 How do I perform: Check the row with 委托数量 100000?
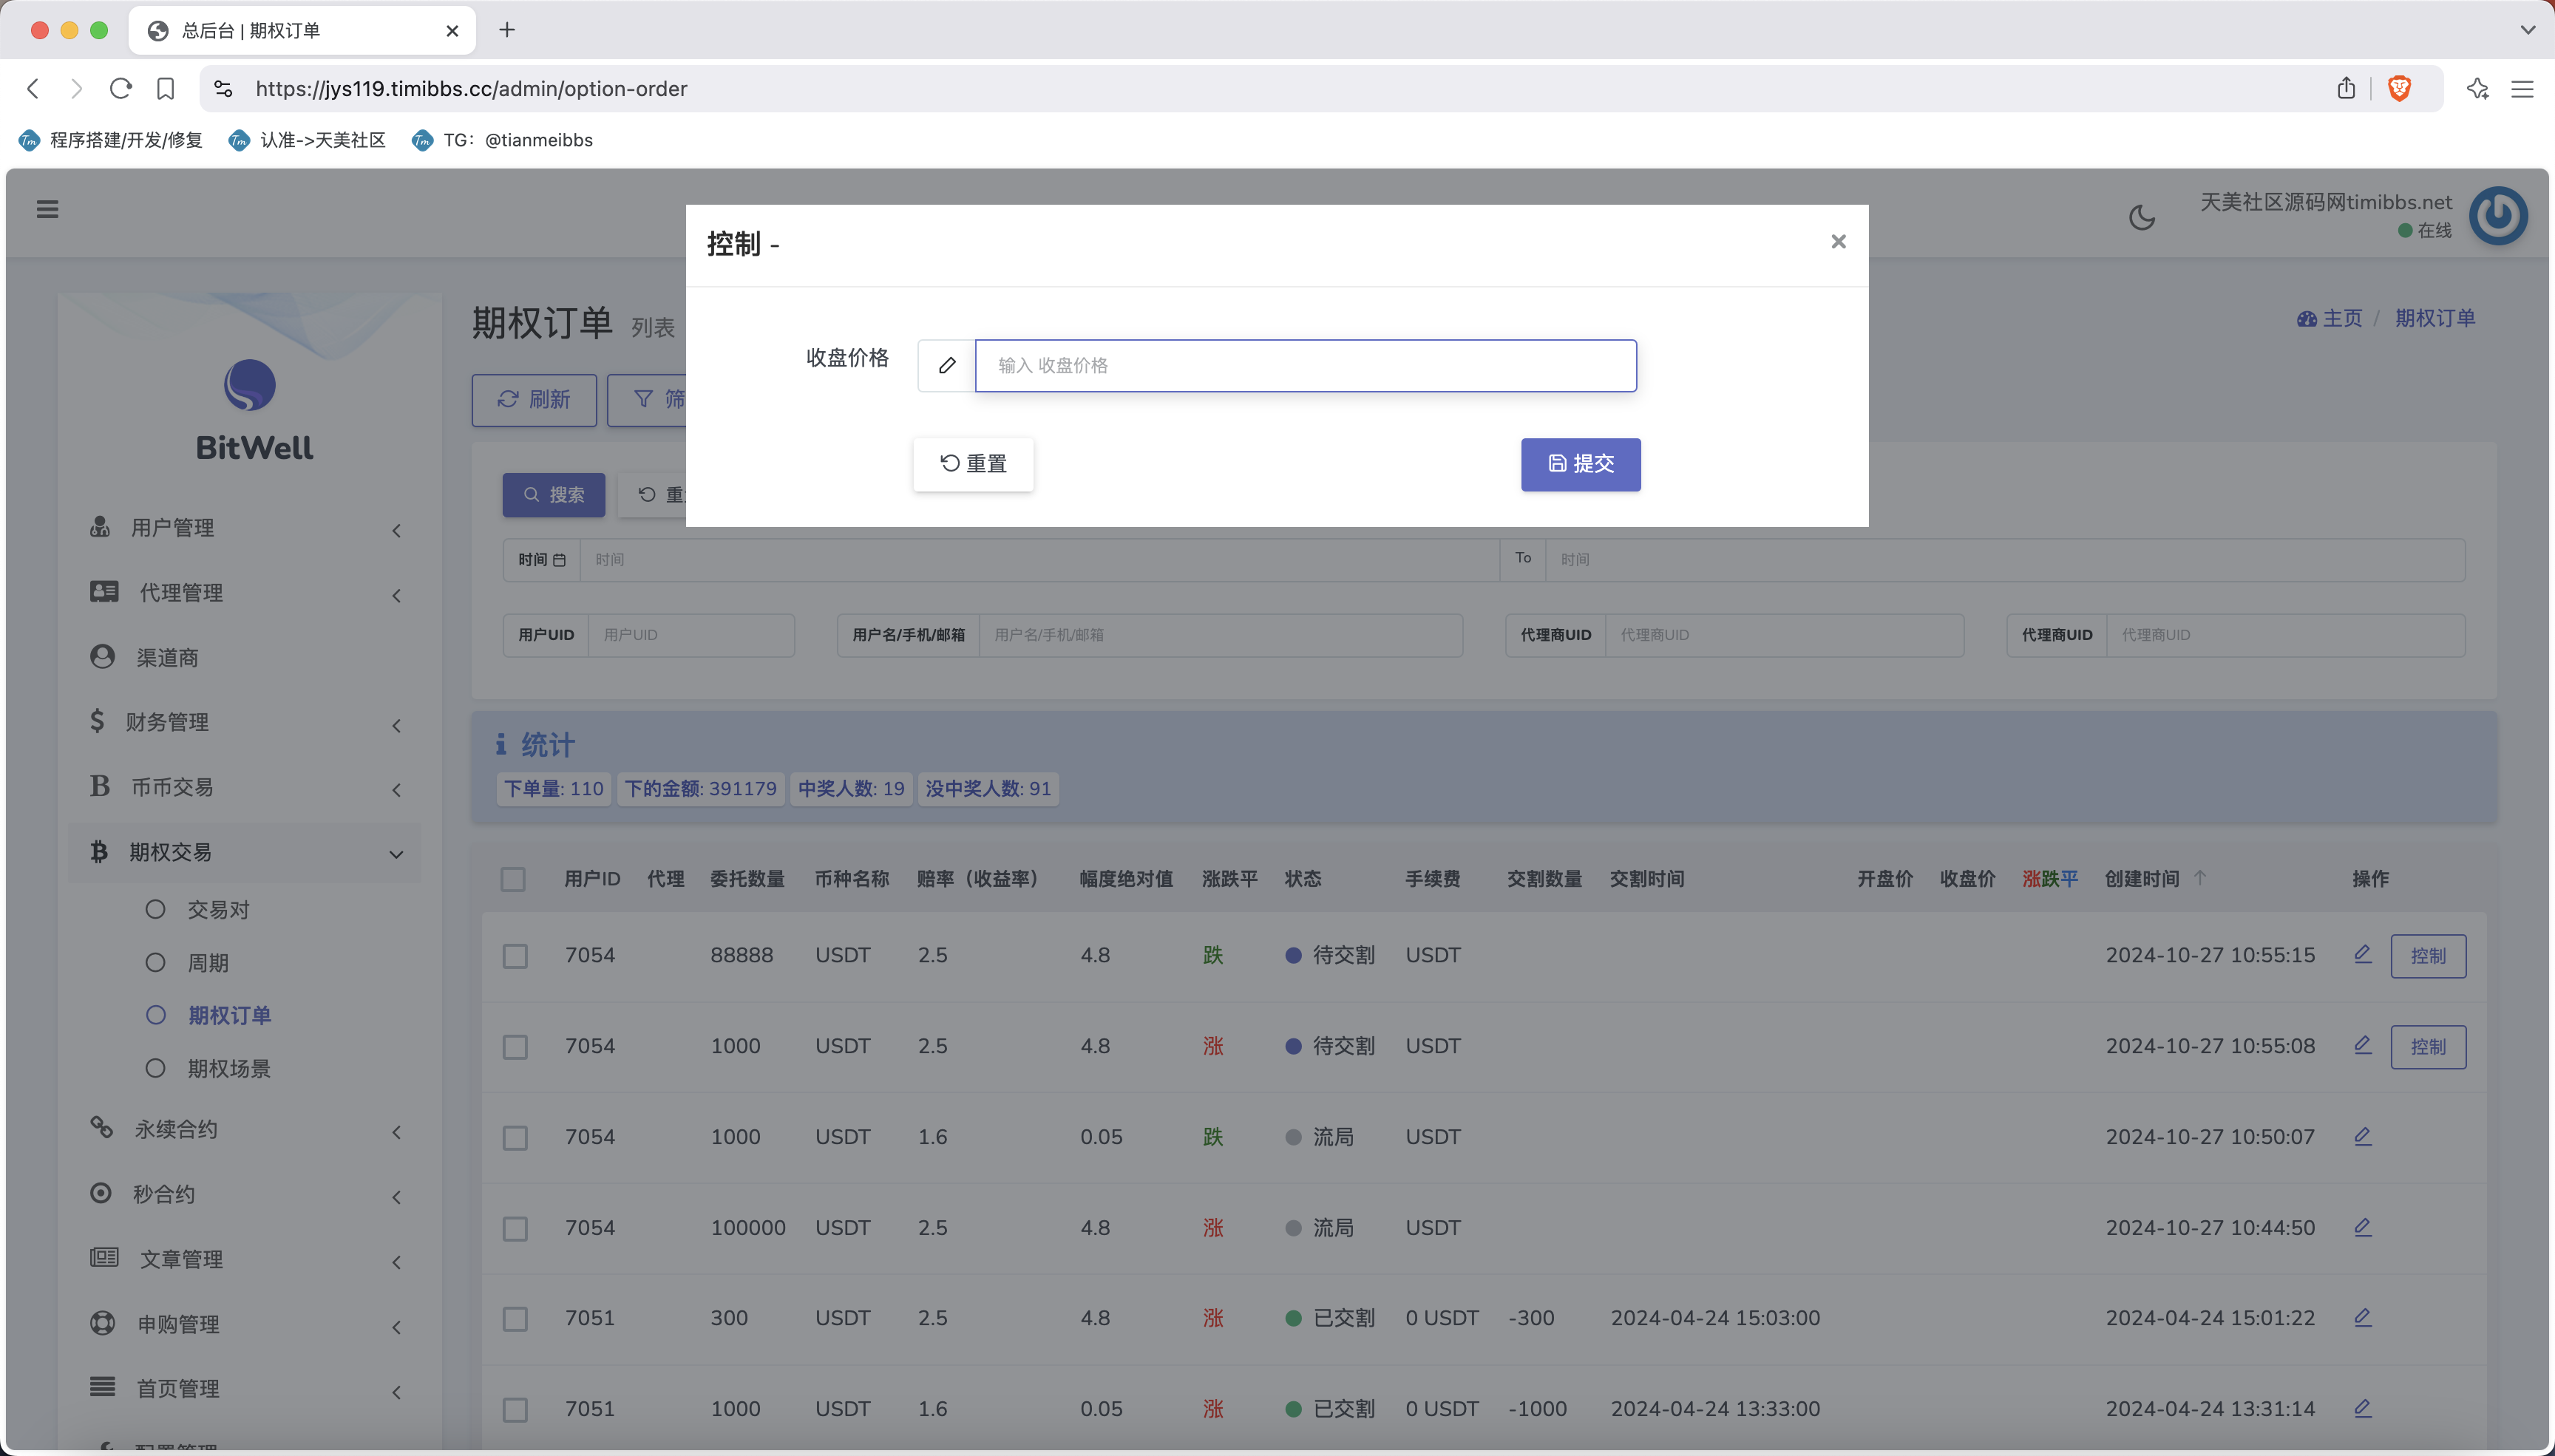point(515,1229)
